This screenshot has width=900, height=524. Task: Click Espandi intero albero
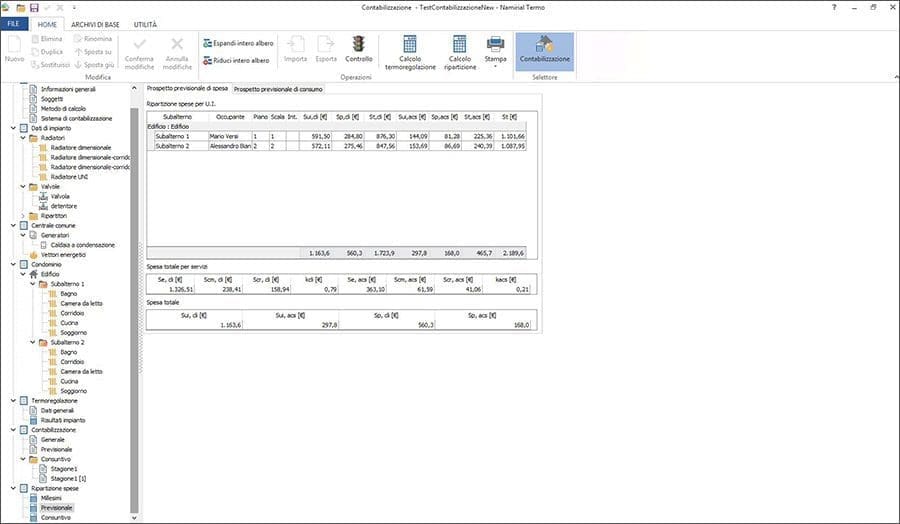click(237, 44)
